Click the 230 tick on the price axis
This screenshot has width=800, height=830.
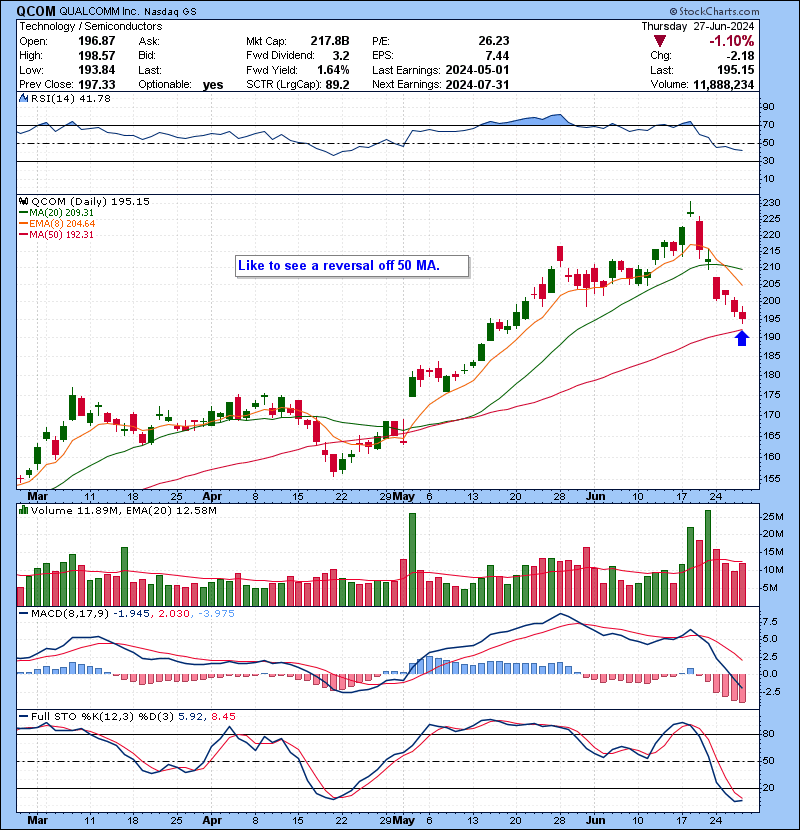[x=771, y=203]
